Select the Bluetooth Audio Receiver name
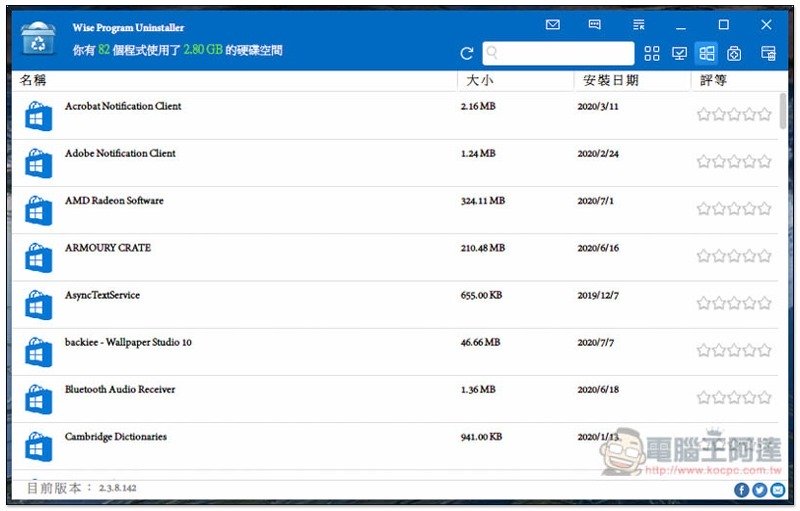This screenshot has width=800, height=511. tap(120, 389)
